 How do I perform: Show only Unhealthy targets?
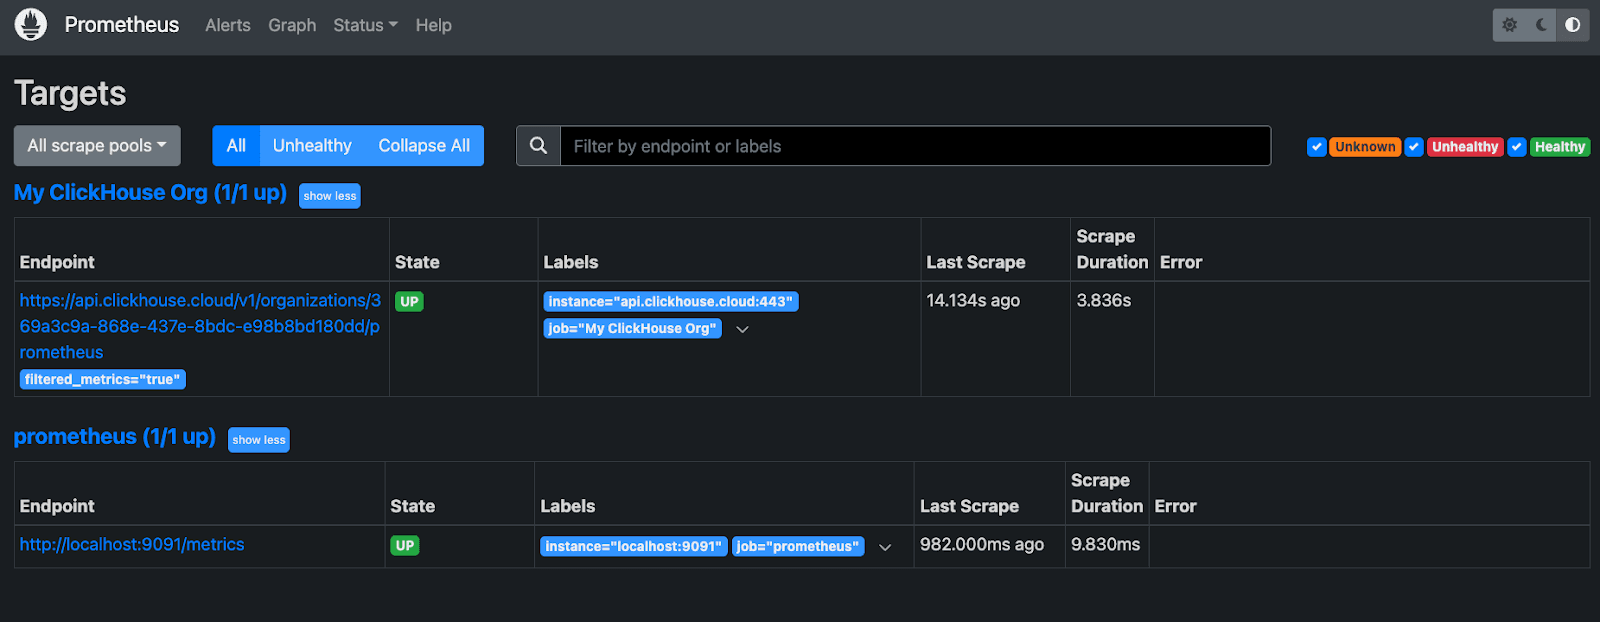(312, 146)
